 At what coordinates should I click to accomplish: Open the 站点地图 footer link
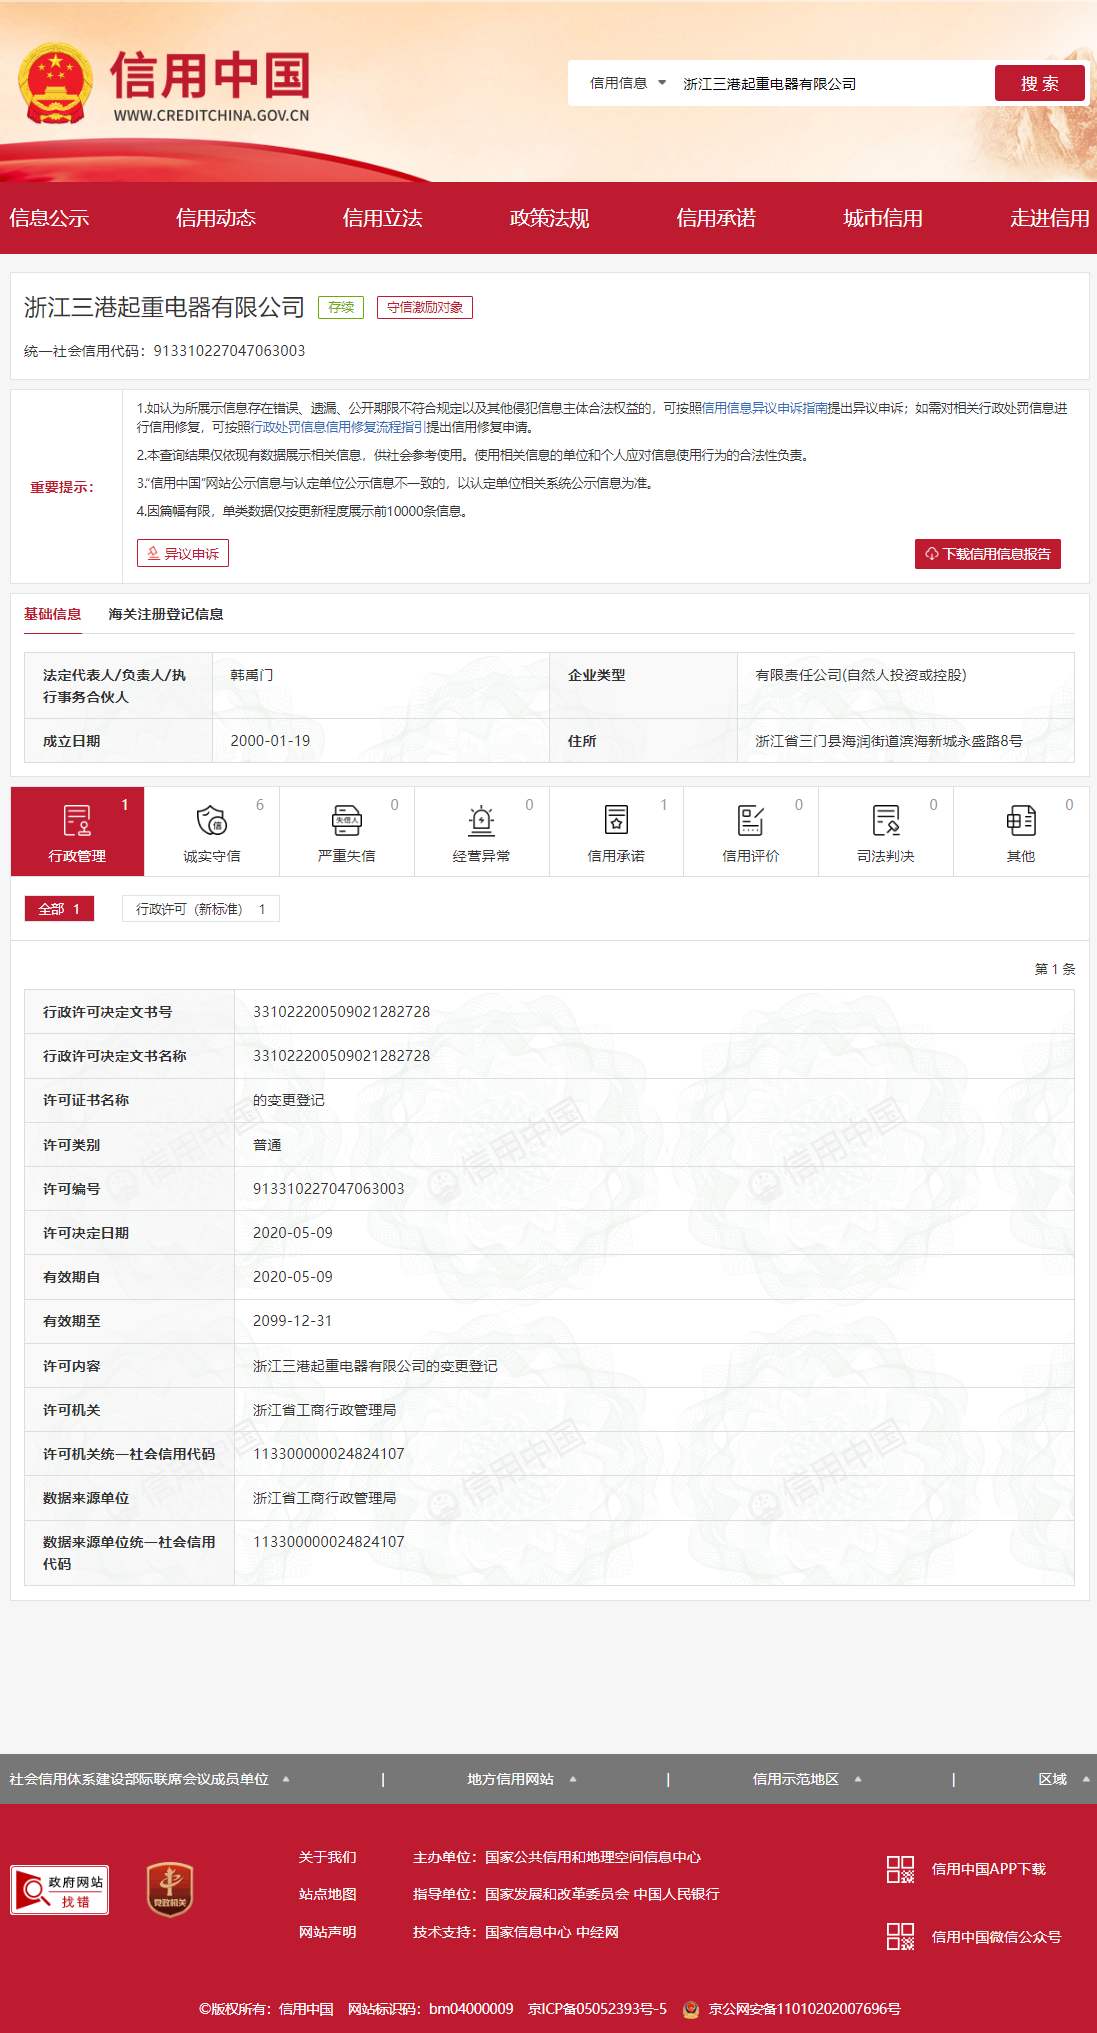click(x=328, y=1894)
